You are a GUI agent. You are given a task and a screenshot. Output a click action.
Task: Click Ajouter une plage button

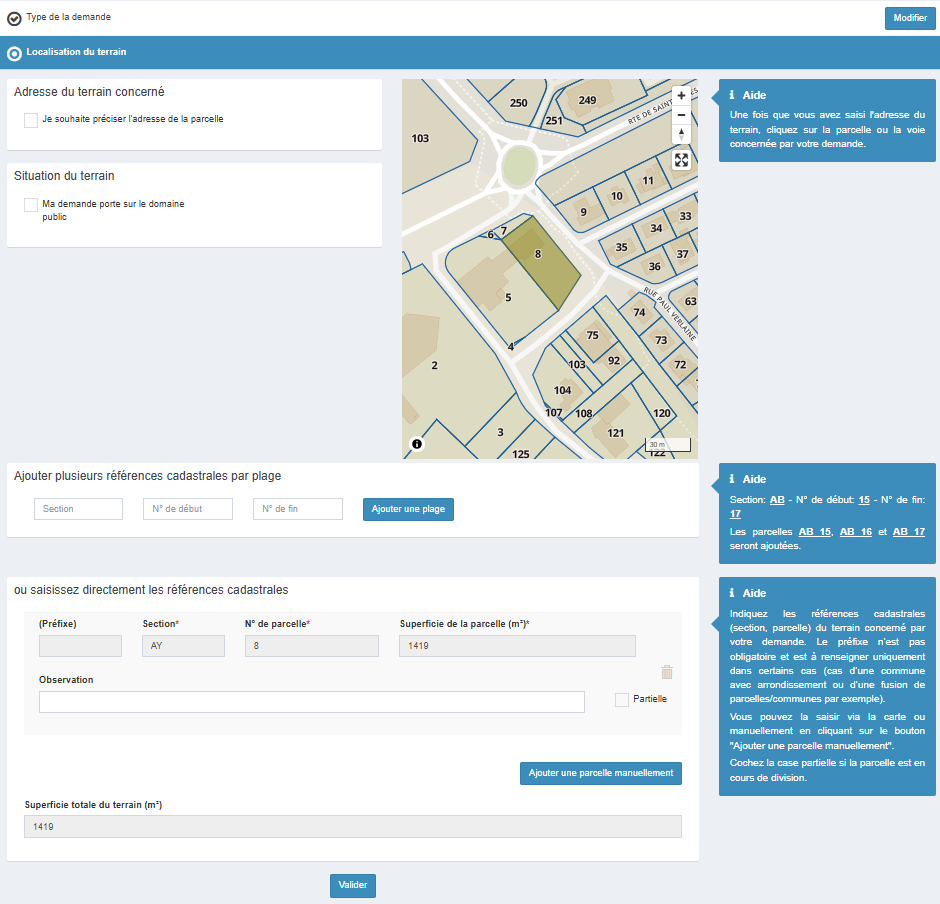coord(408,510)
